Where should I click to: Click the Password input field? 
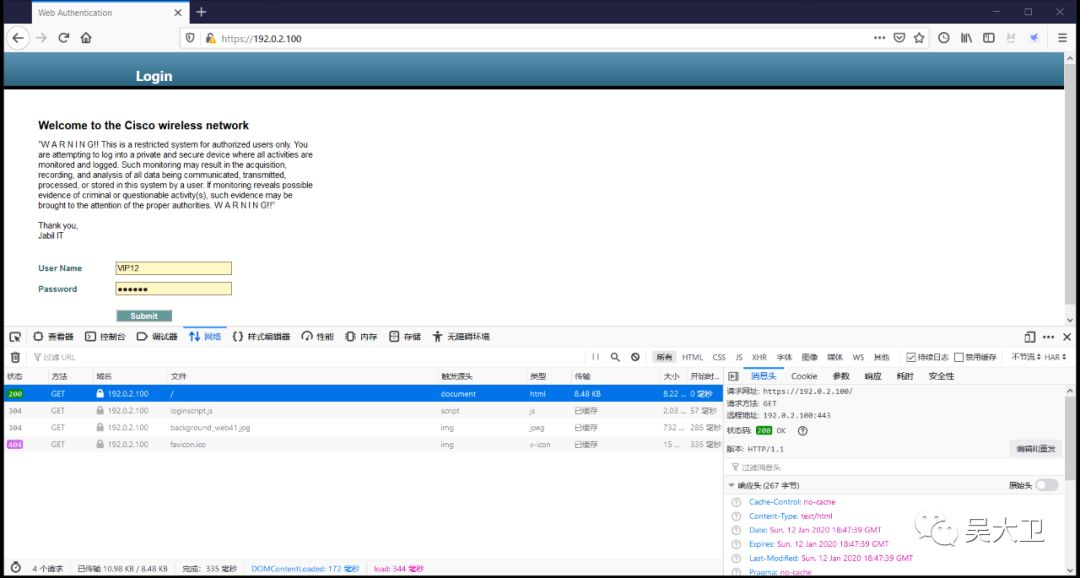click(174, 289)
